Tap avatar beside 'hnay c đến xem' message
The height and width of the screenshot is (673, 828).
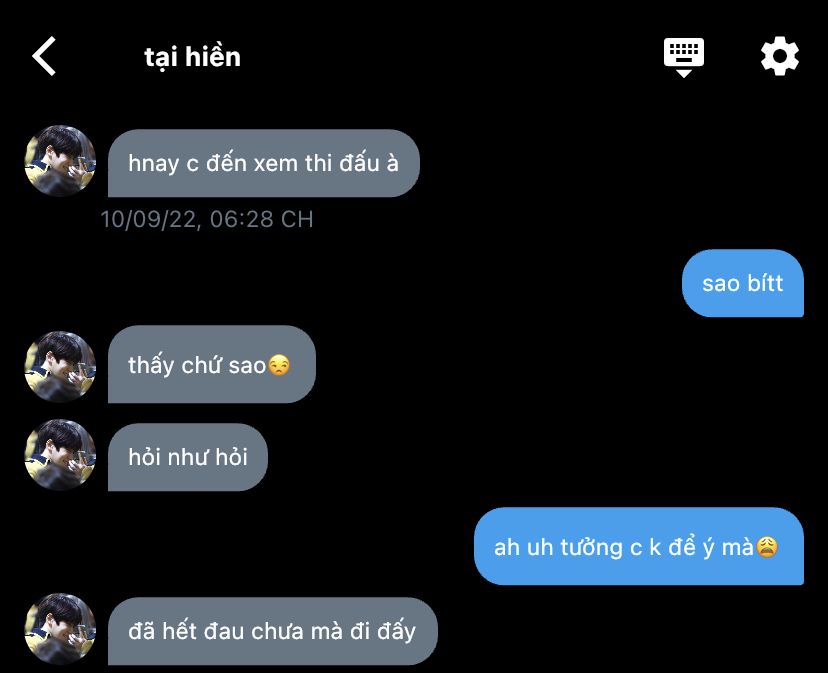(60, 161)
